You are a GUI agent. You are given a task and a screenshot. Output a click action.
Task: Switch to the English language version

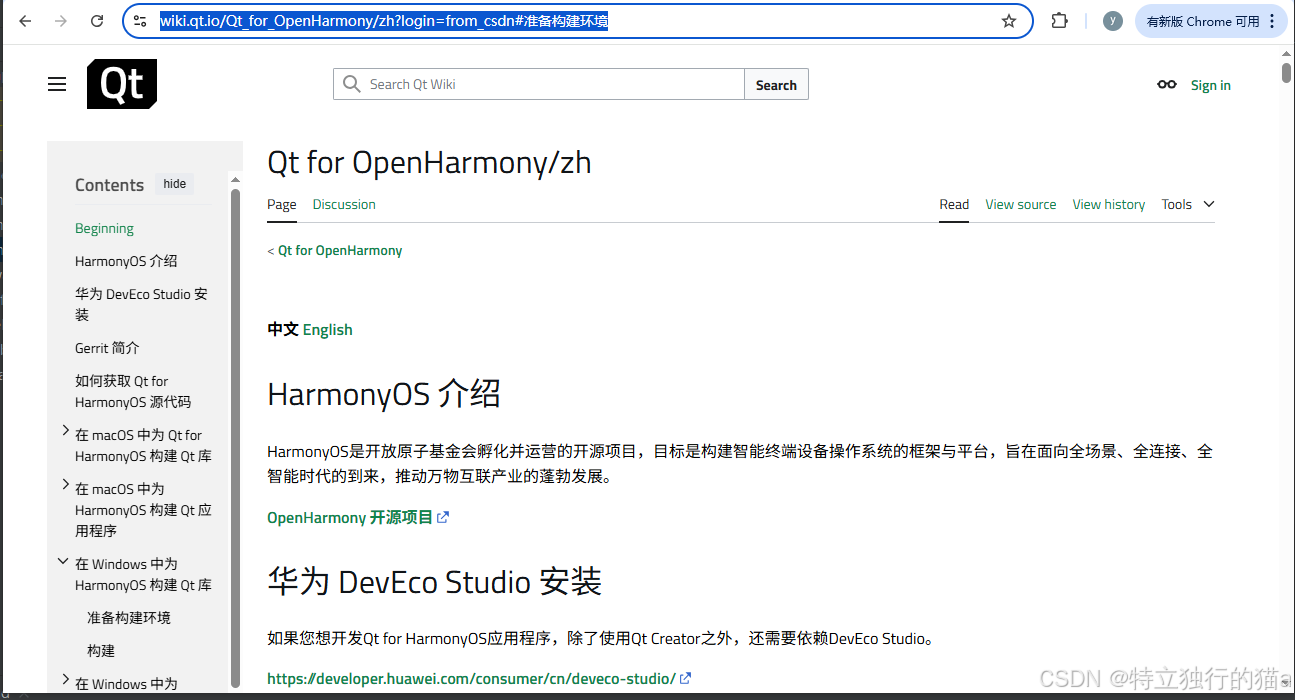point(328,329)
